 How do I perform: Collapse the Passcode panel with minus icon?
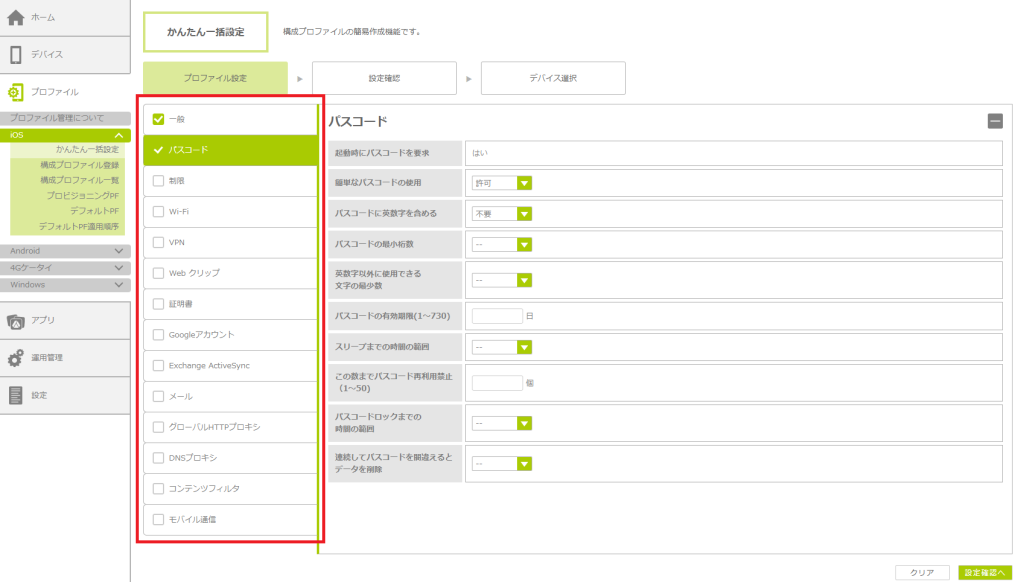[994, 121]
